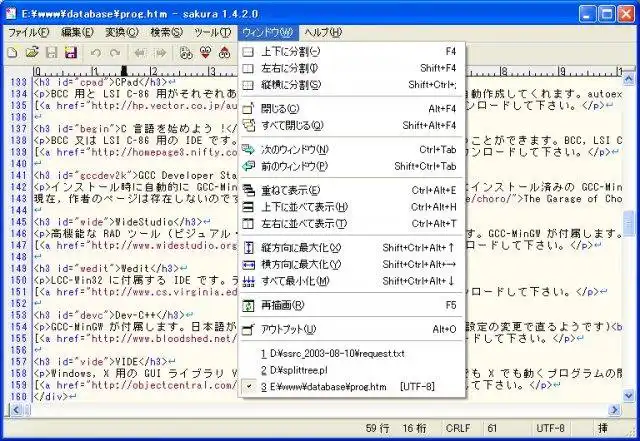Click the Jump forward right-arrow icon
This screenshot has width=640, height=441.
point(161,53)
